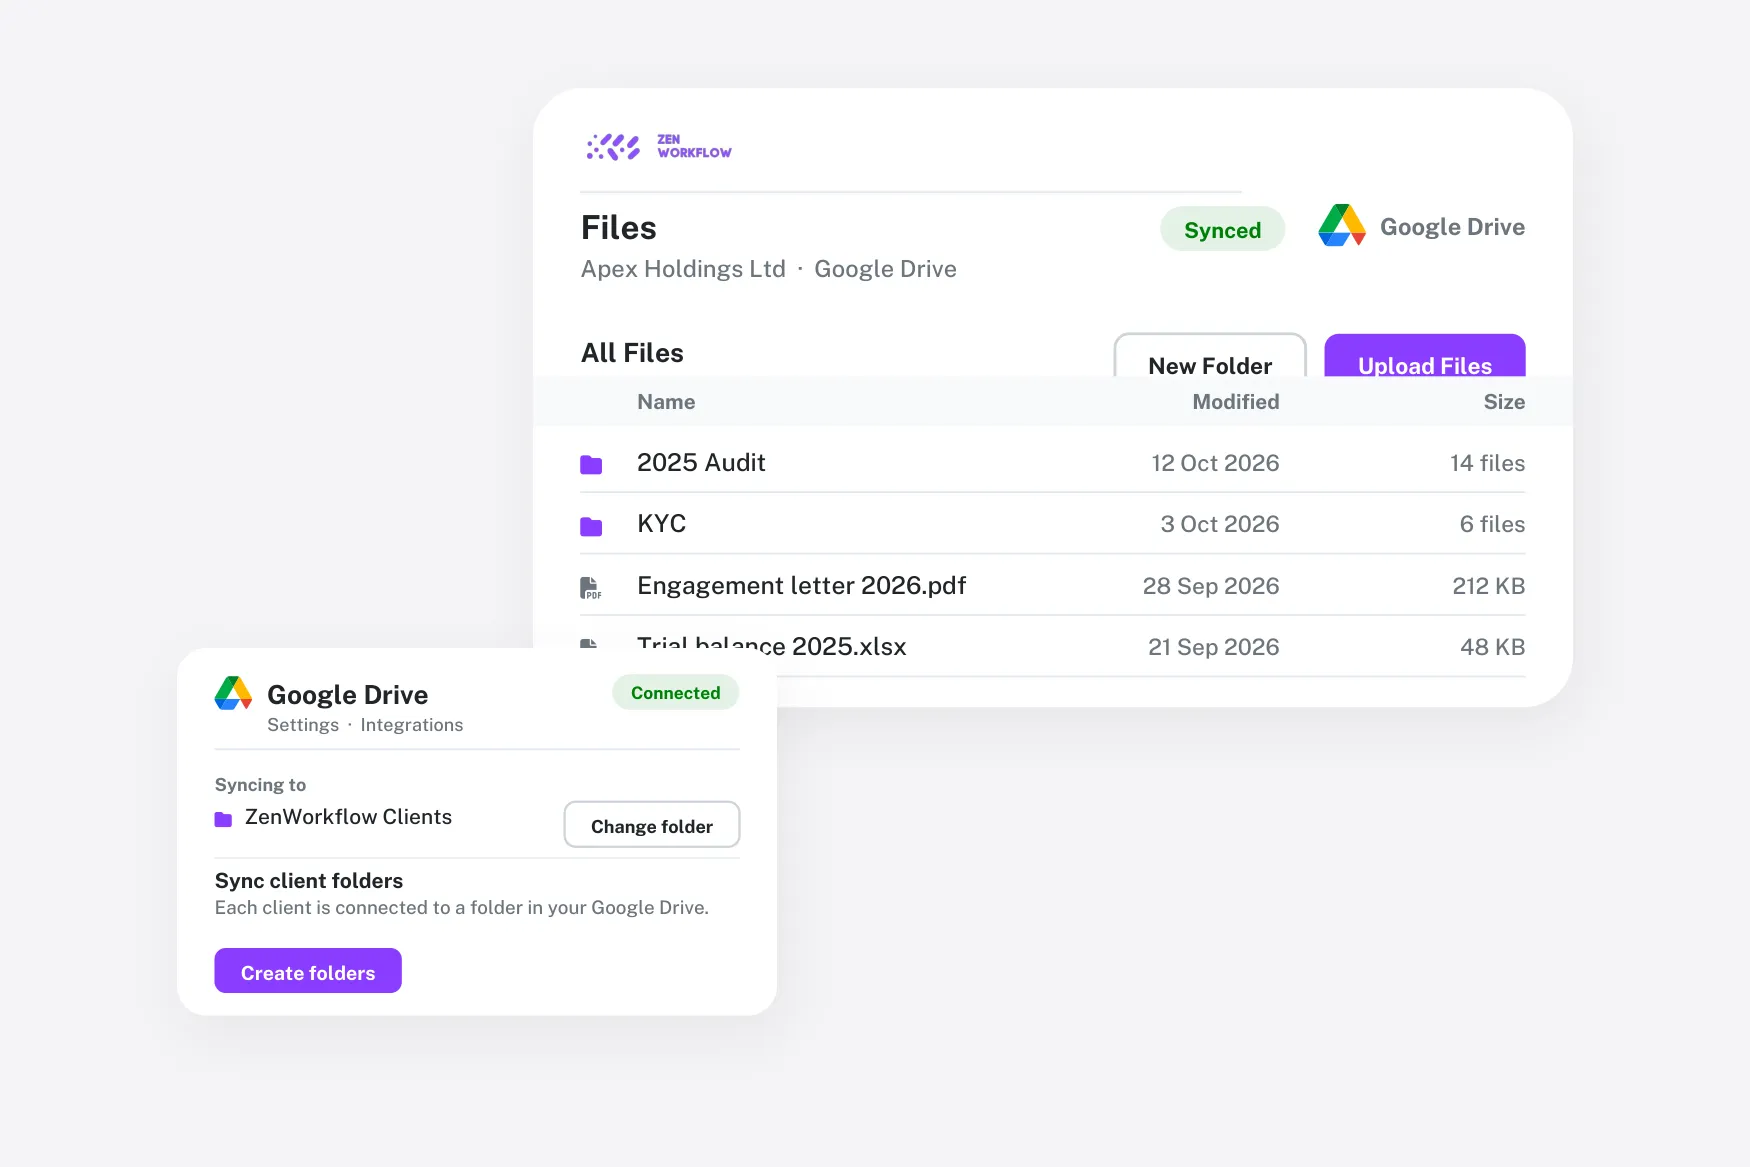Click the All Files heading

pos(632,353)
